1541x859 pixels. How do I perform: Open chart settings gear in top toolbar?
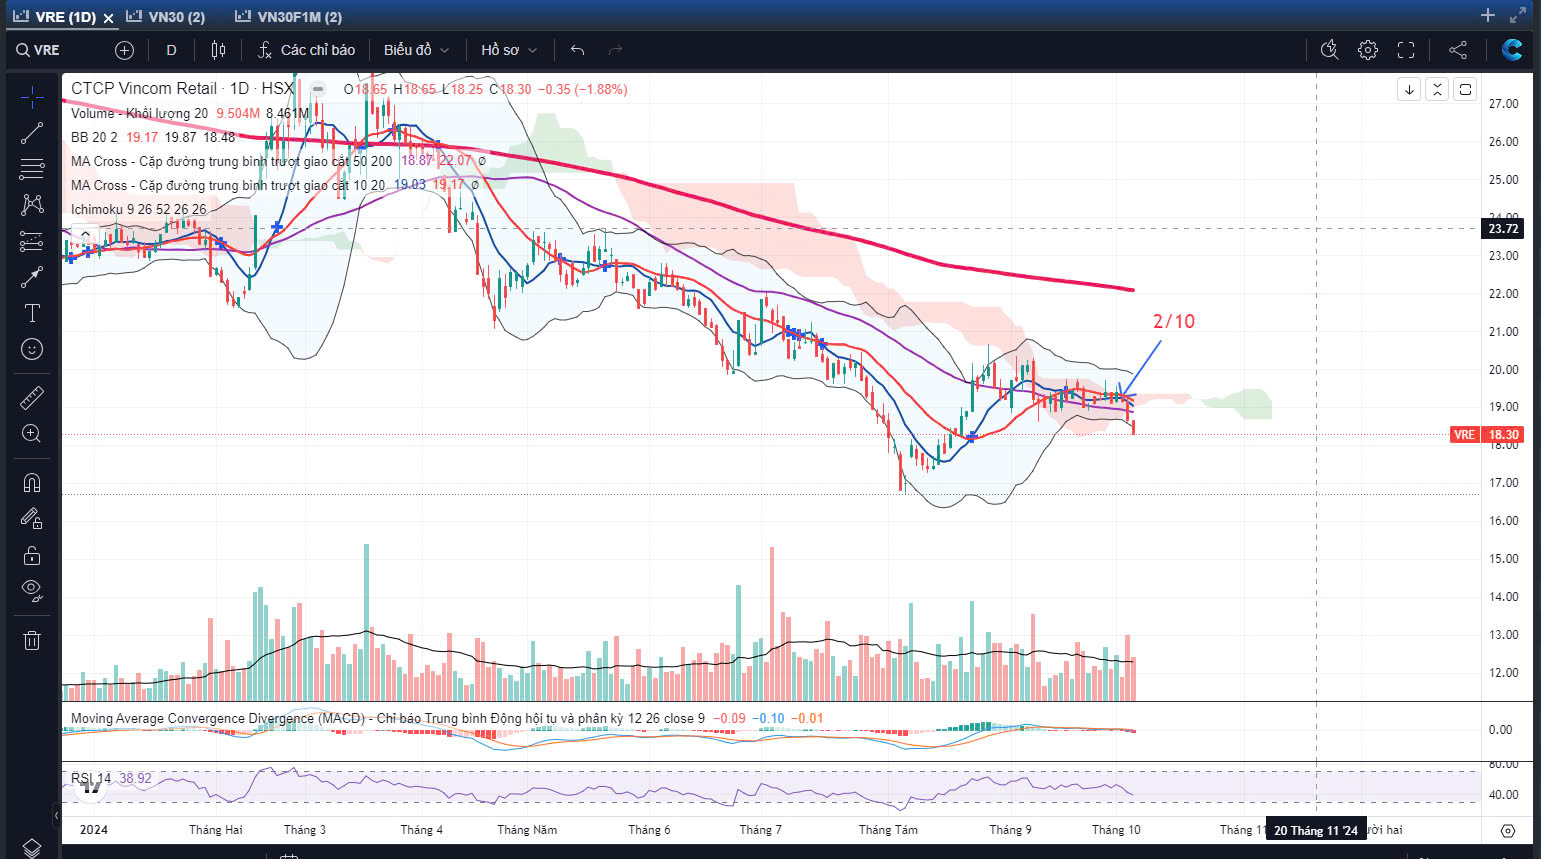click(1368, 50)
